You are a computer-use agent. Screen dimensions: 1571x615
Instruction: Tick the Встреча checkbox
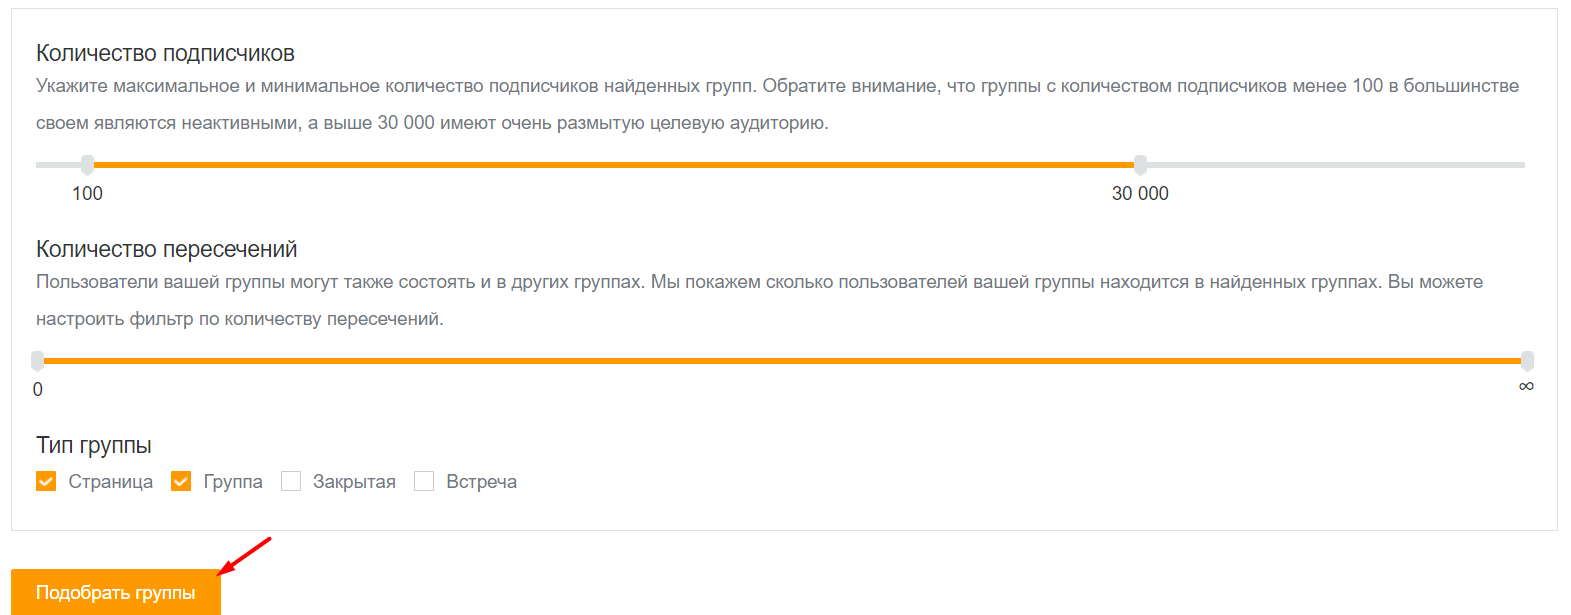[x=424, y=481]
